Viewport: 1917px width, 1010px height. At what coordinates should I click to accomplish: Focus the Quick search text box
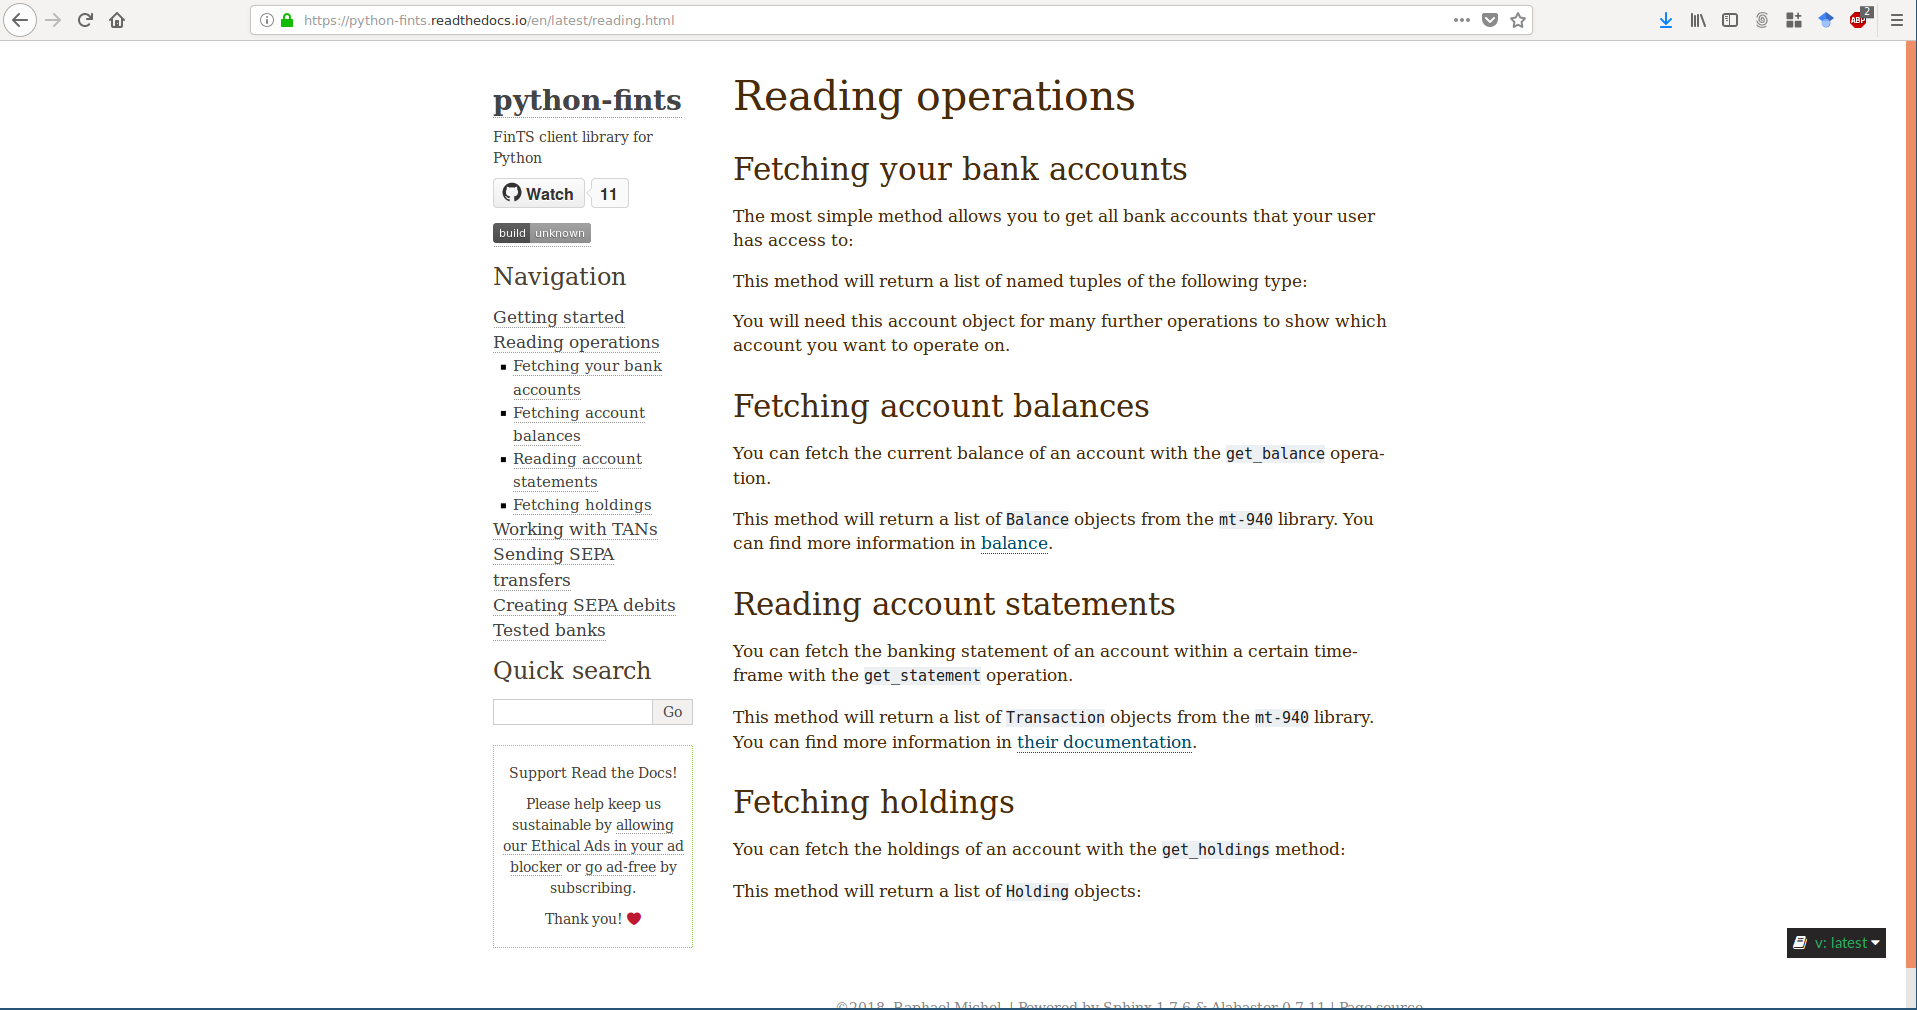[573, 712]
